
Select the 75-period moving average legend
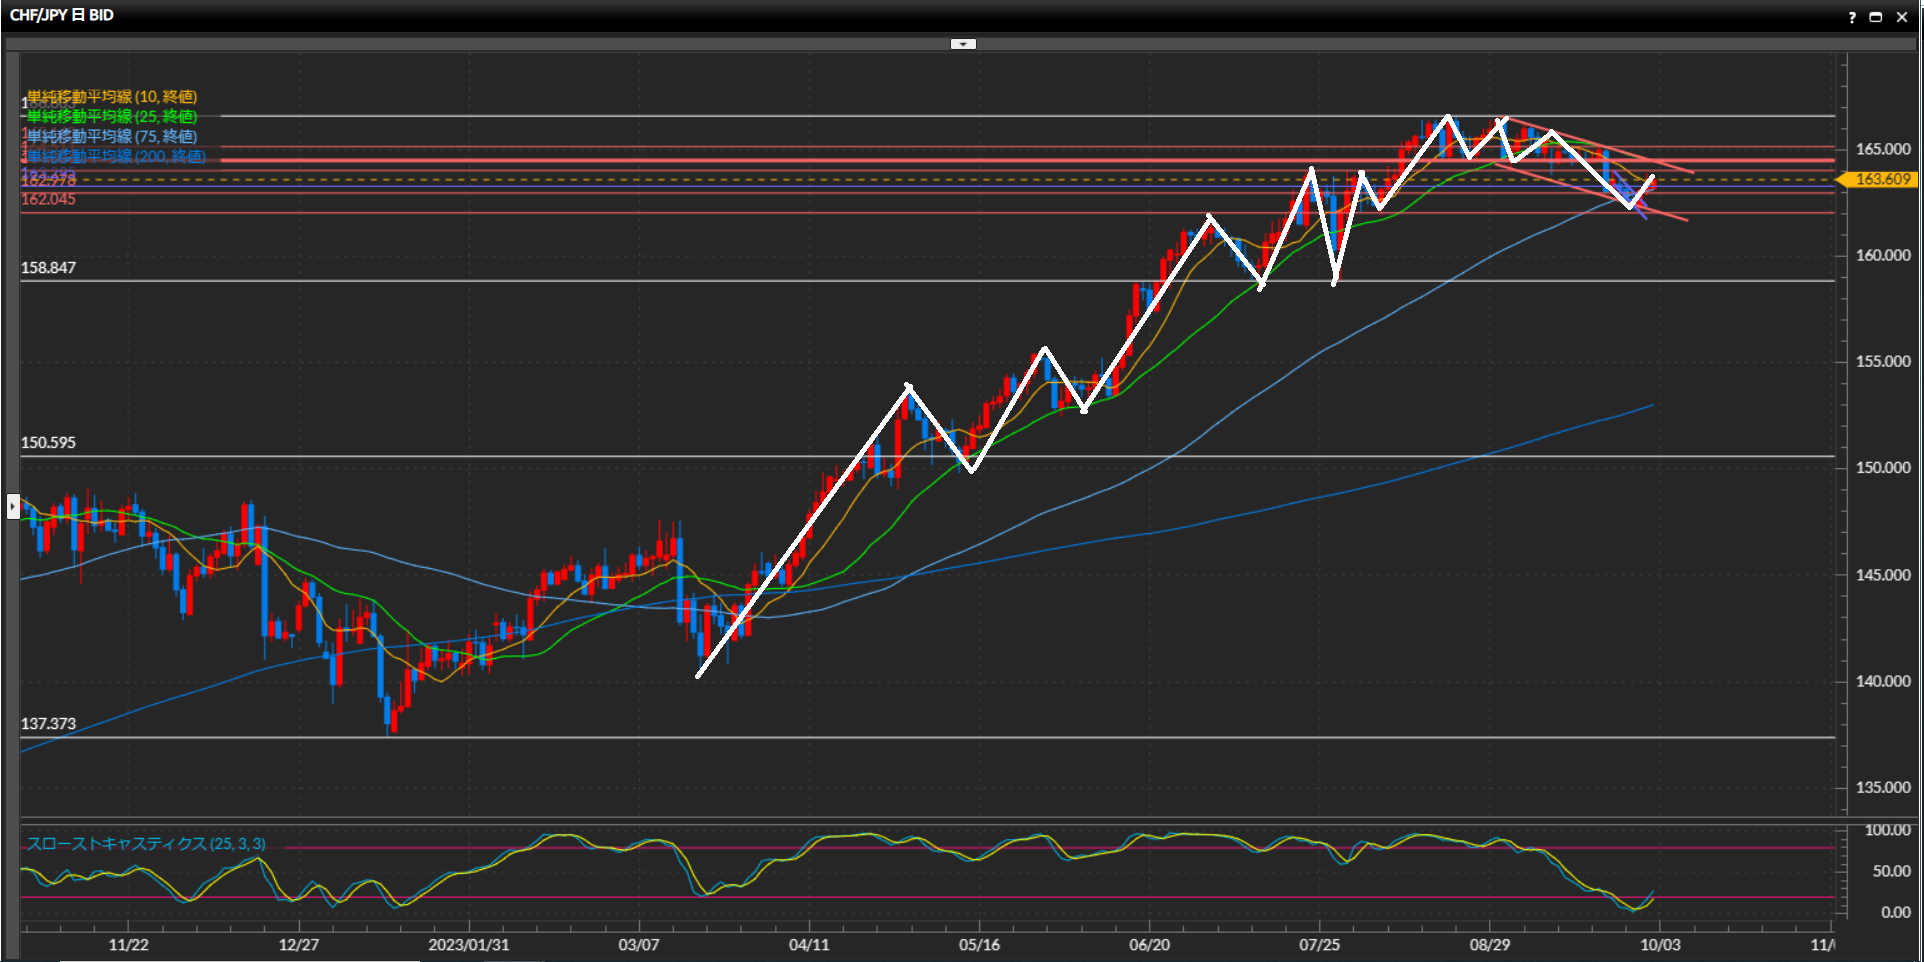coord(112,137)
